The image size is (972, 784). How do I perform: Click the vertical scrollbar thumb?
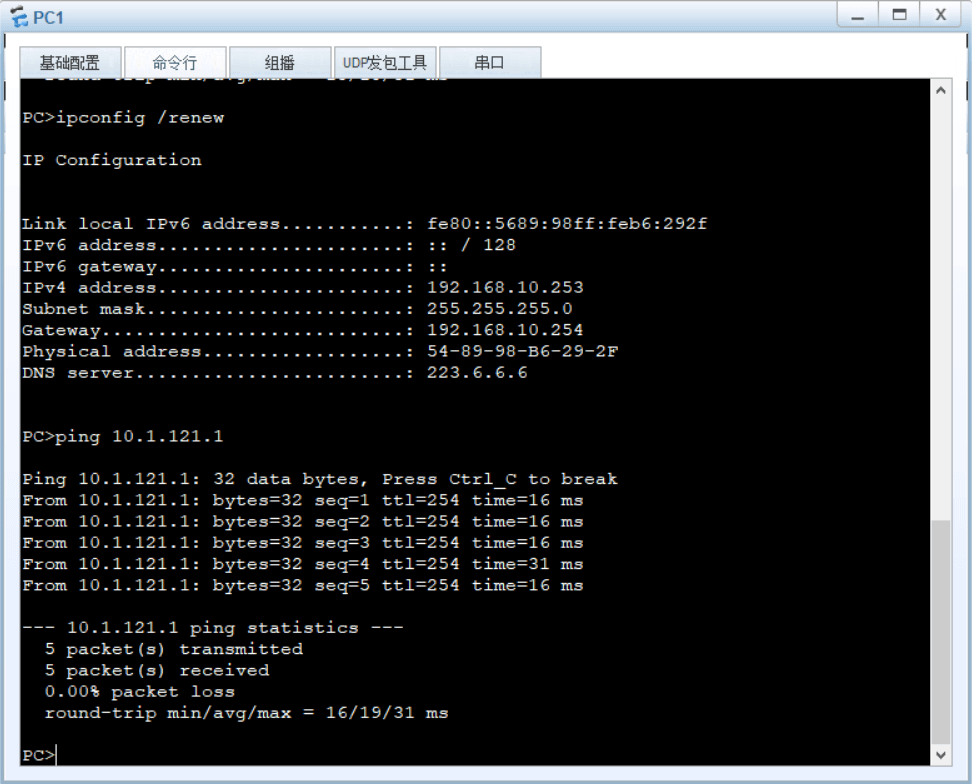[x=941, y=630]
